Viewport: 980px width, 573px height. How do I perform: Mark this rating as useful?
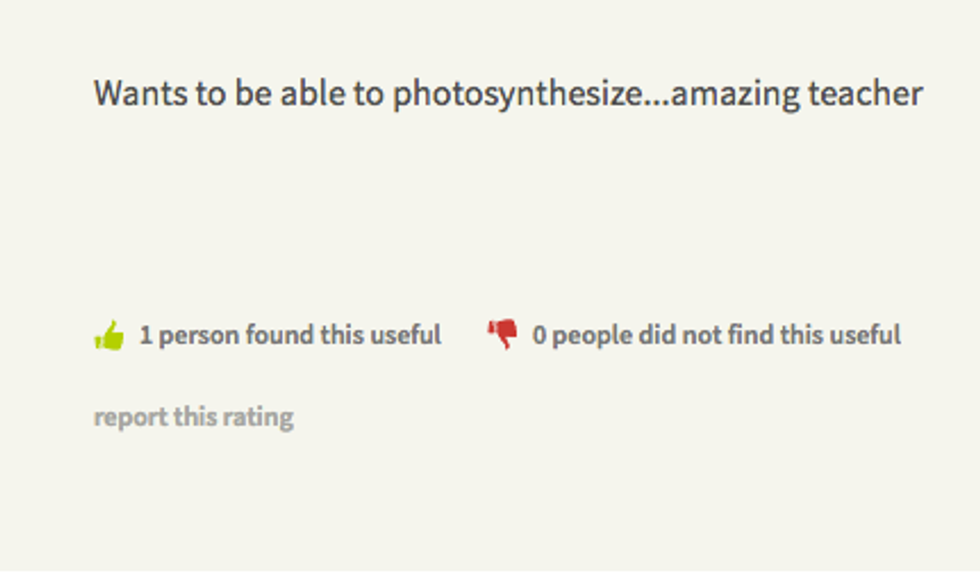(109, 335)
